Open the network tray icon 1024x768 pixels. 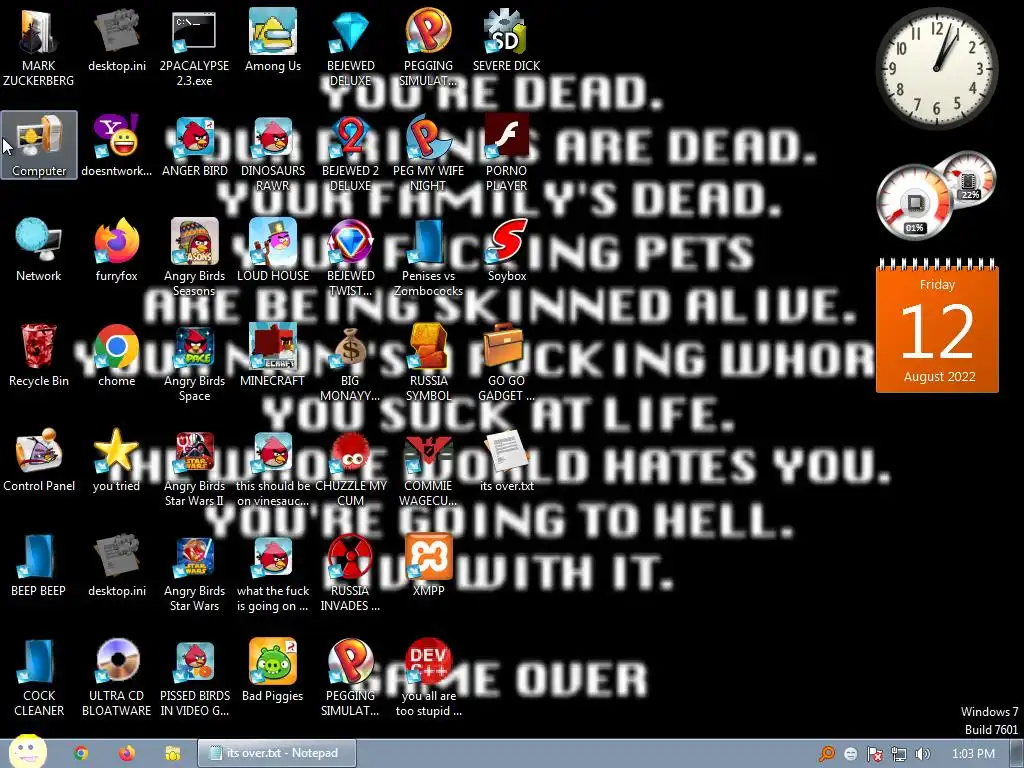point(899,754)
